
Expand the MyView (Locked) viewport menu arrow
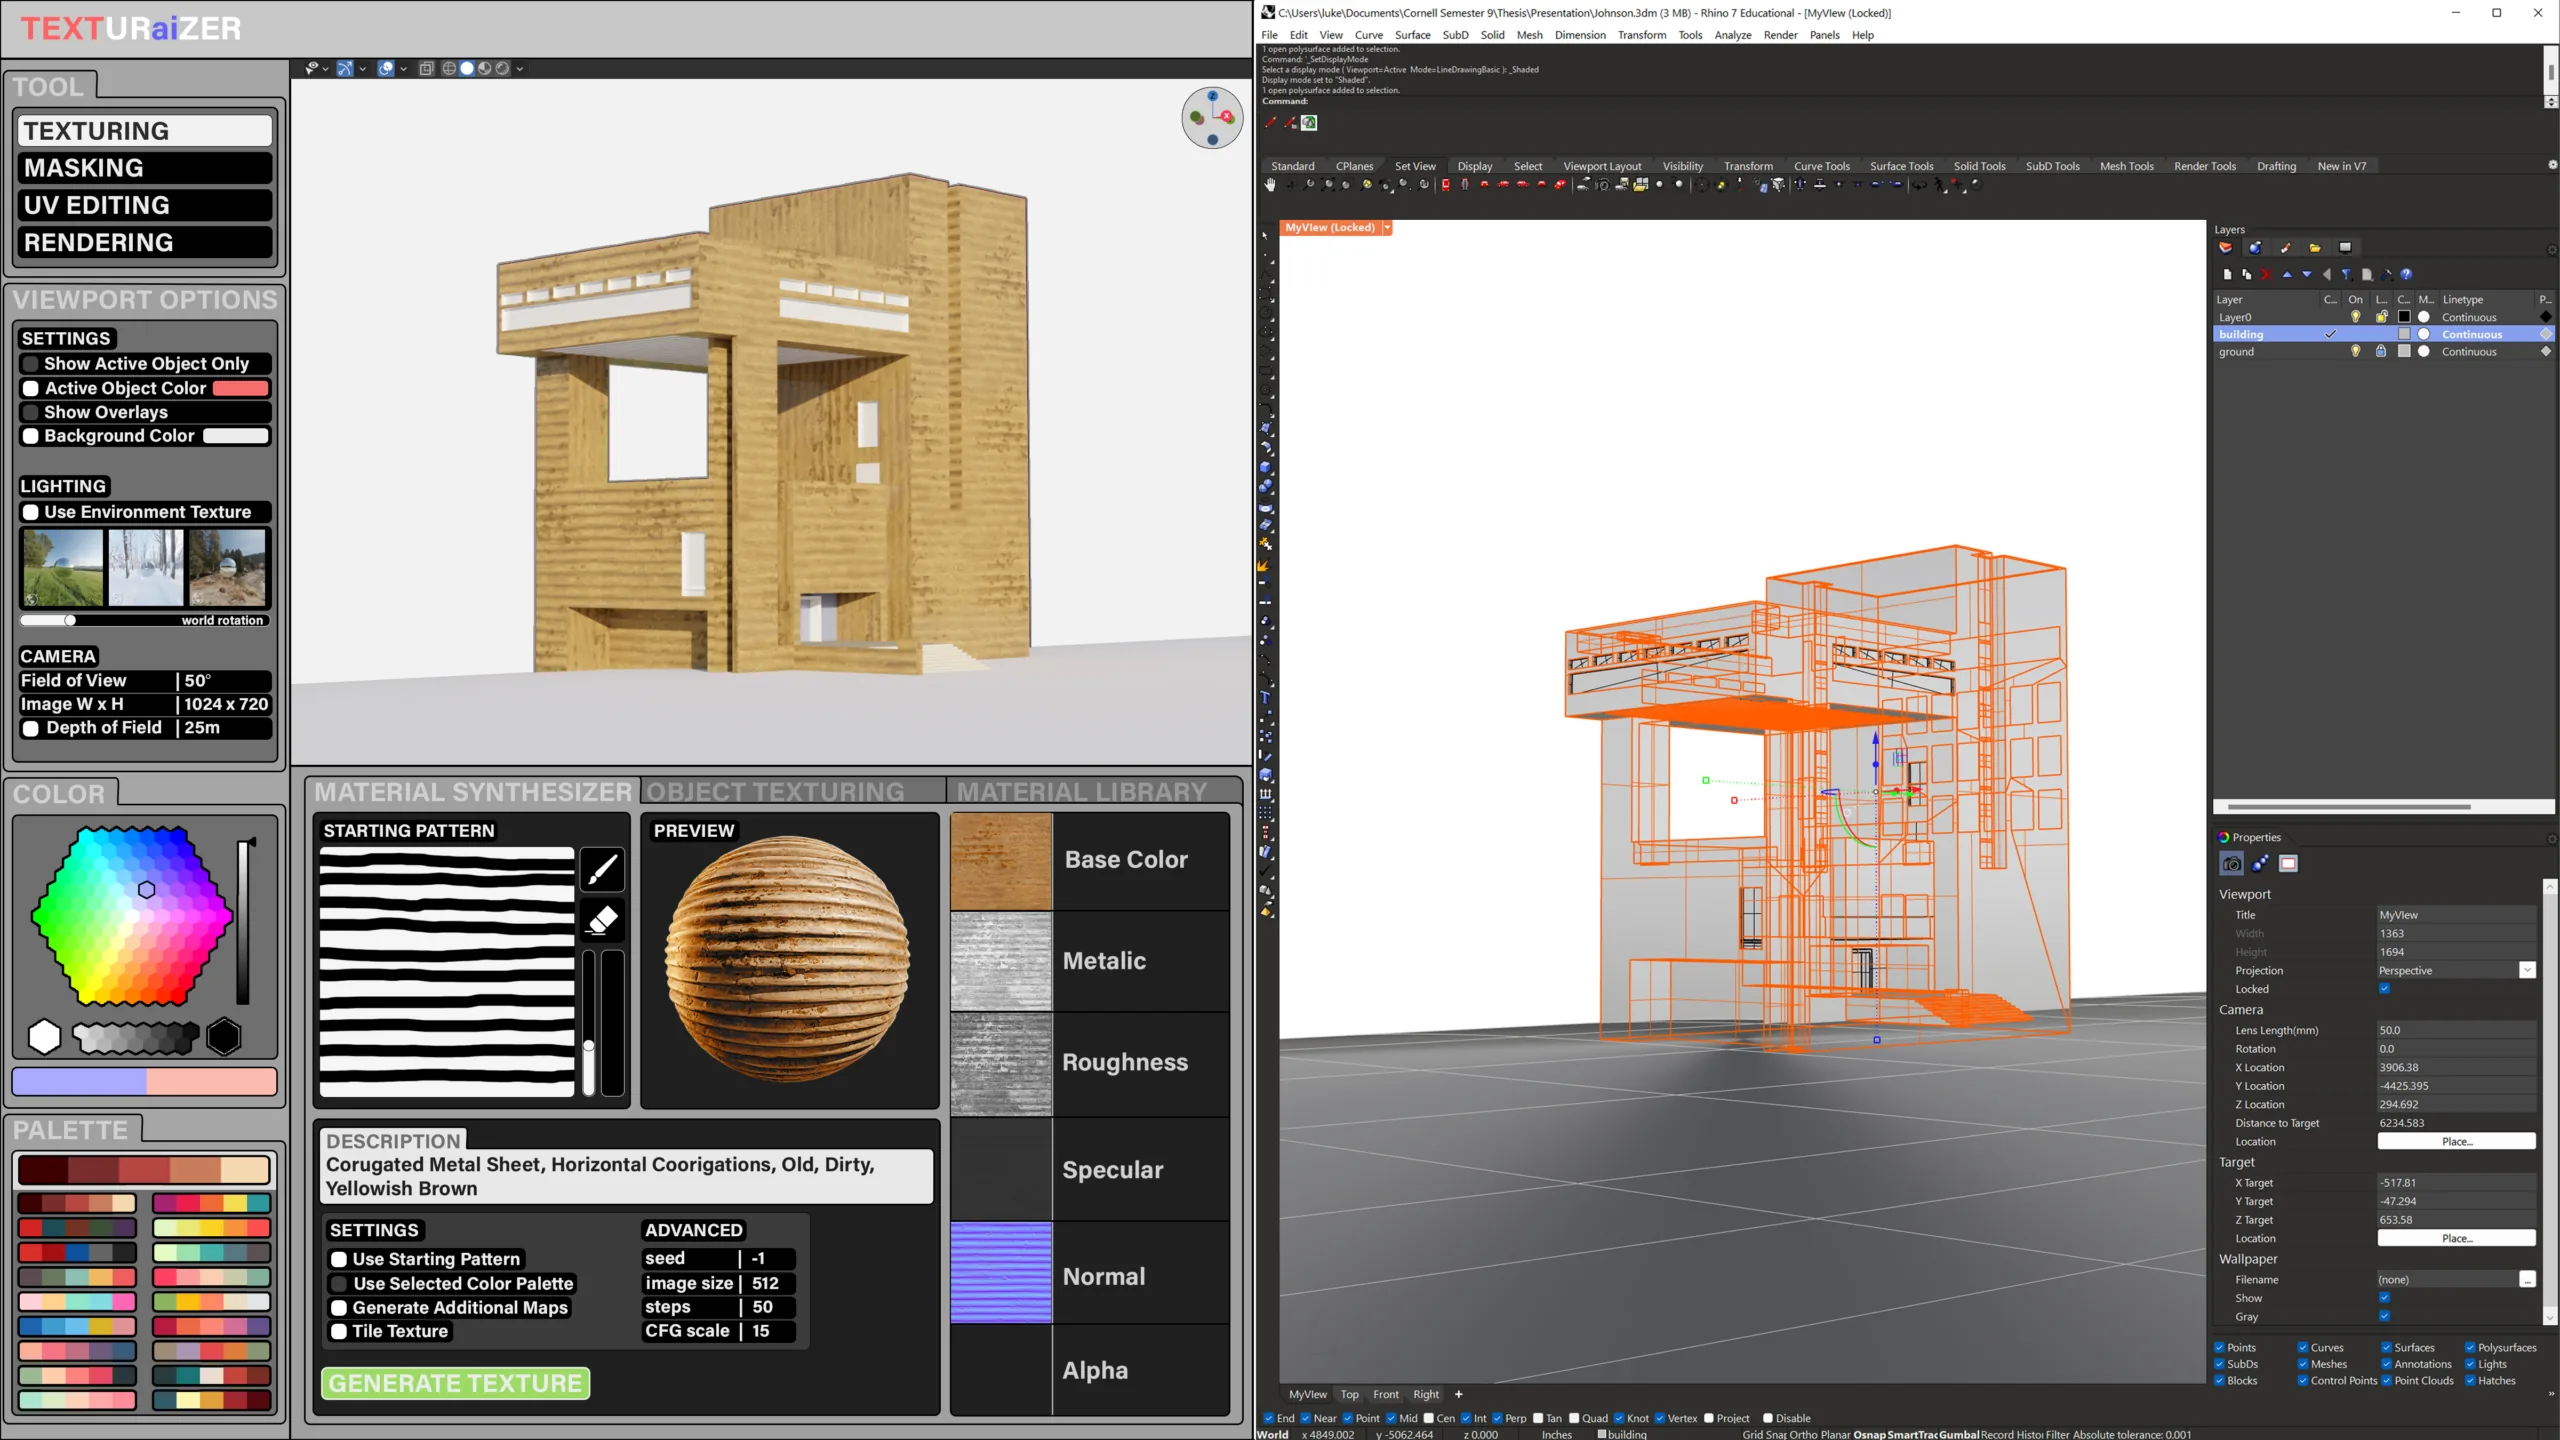click(x=1387, y=228)
